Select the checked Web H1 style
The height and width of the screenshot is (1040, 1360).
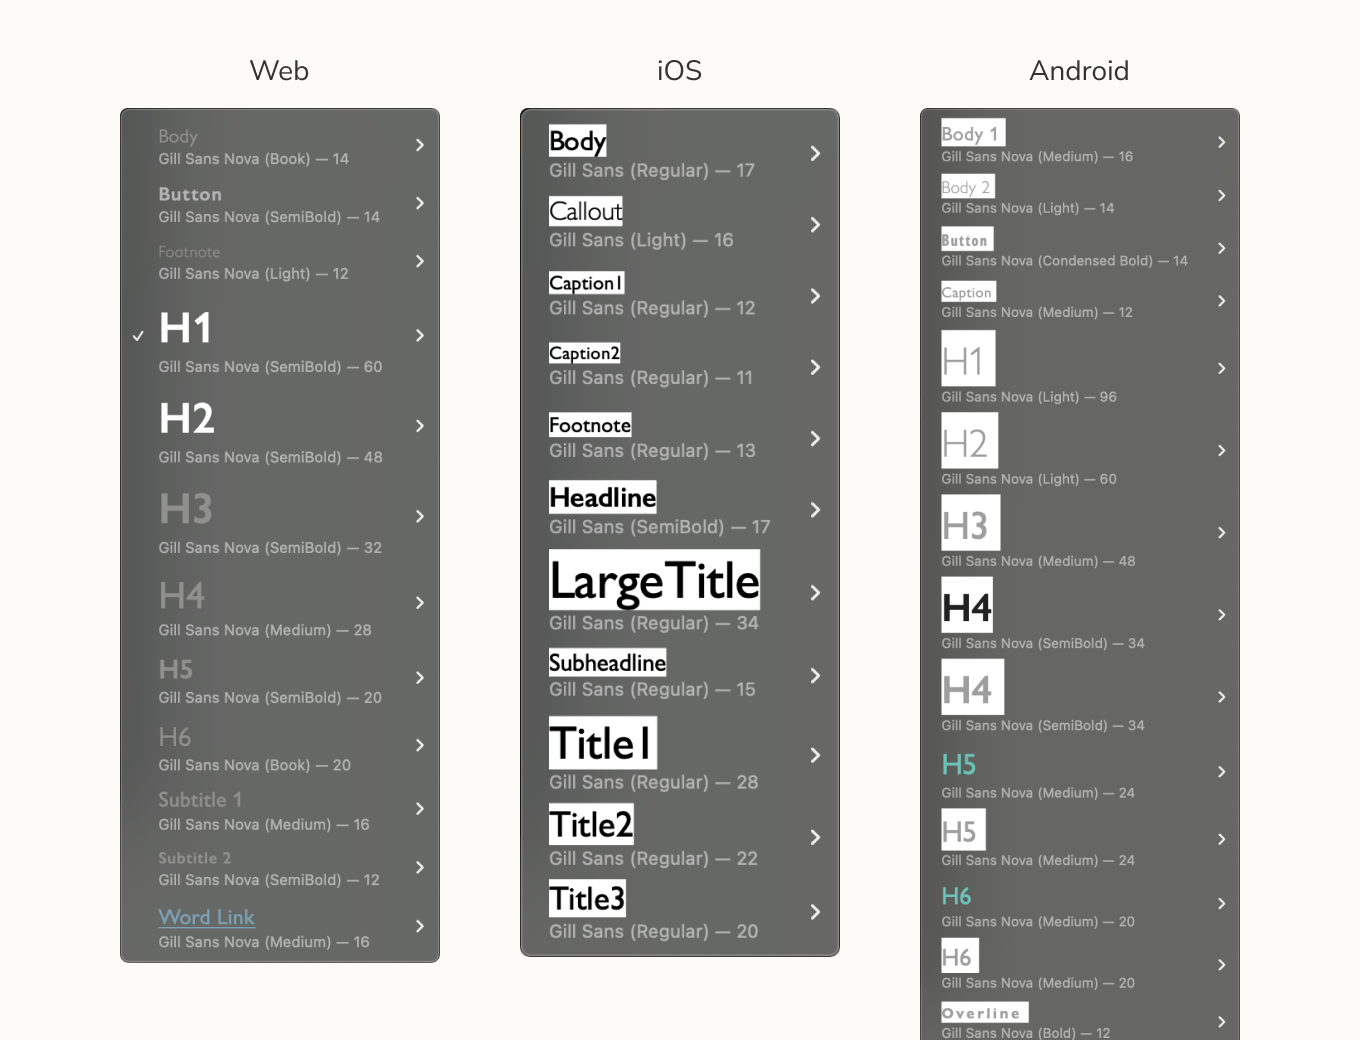coord(280,340)
